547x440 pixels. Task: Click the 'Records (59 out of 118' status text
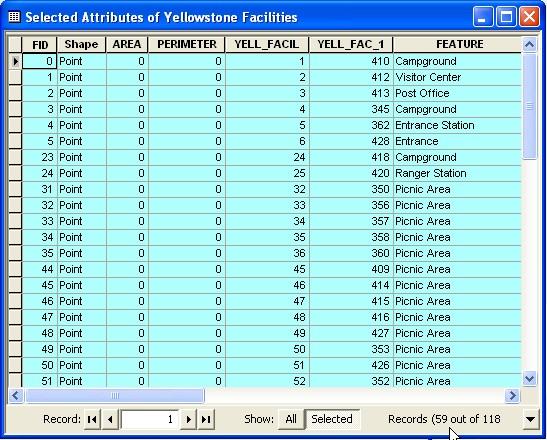coord(444,419)
